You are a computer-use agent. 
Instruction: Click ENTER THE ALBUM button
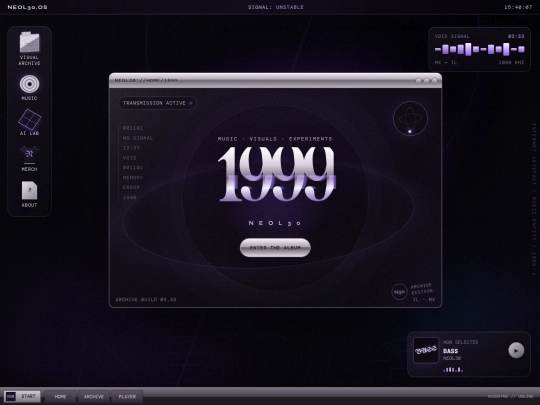(x=275, y=248)
